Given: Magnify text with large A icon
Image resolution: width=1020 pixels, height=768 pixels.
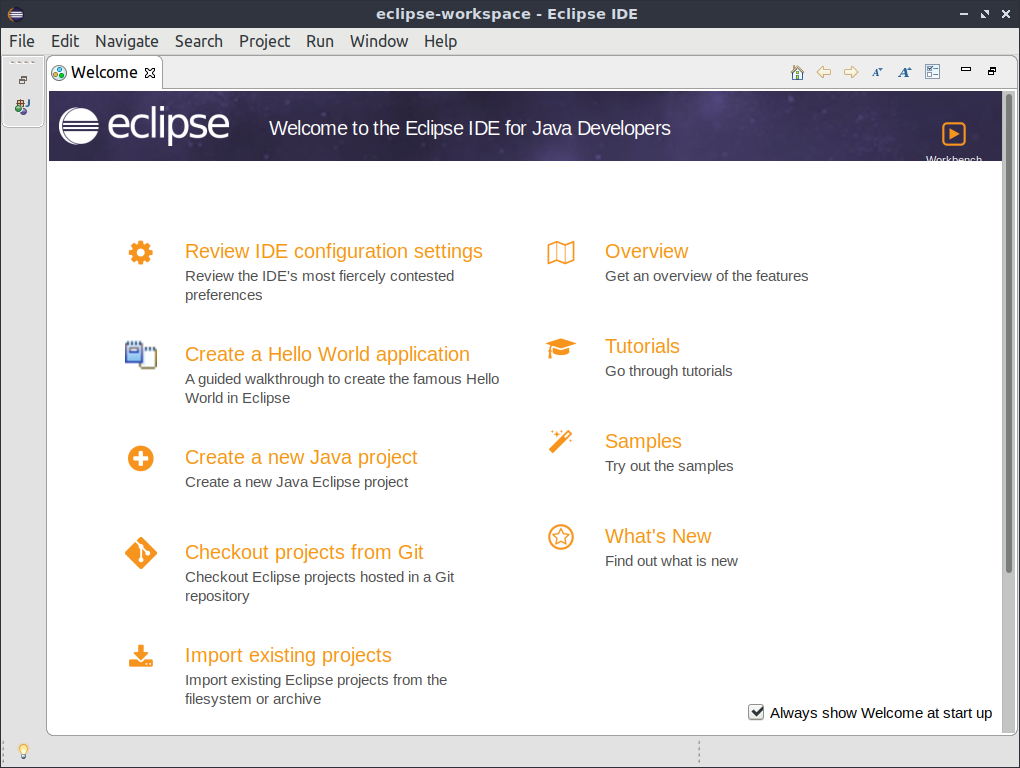Looking at the screenshot, I should point(905,72).
